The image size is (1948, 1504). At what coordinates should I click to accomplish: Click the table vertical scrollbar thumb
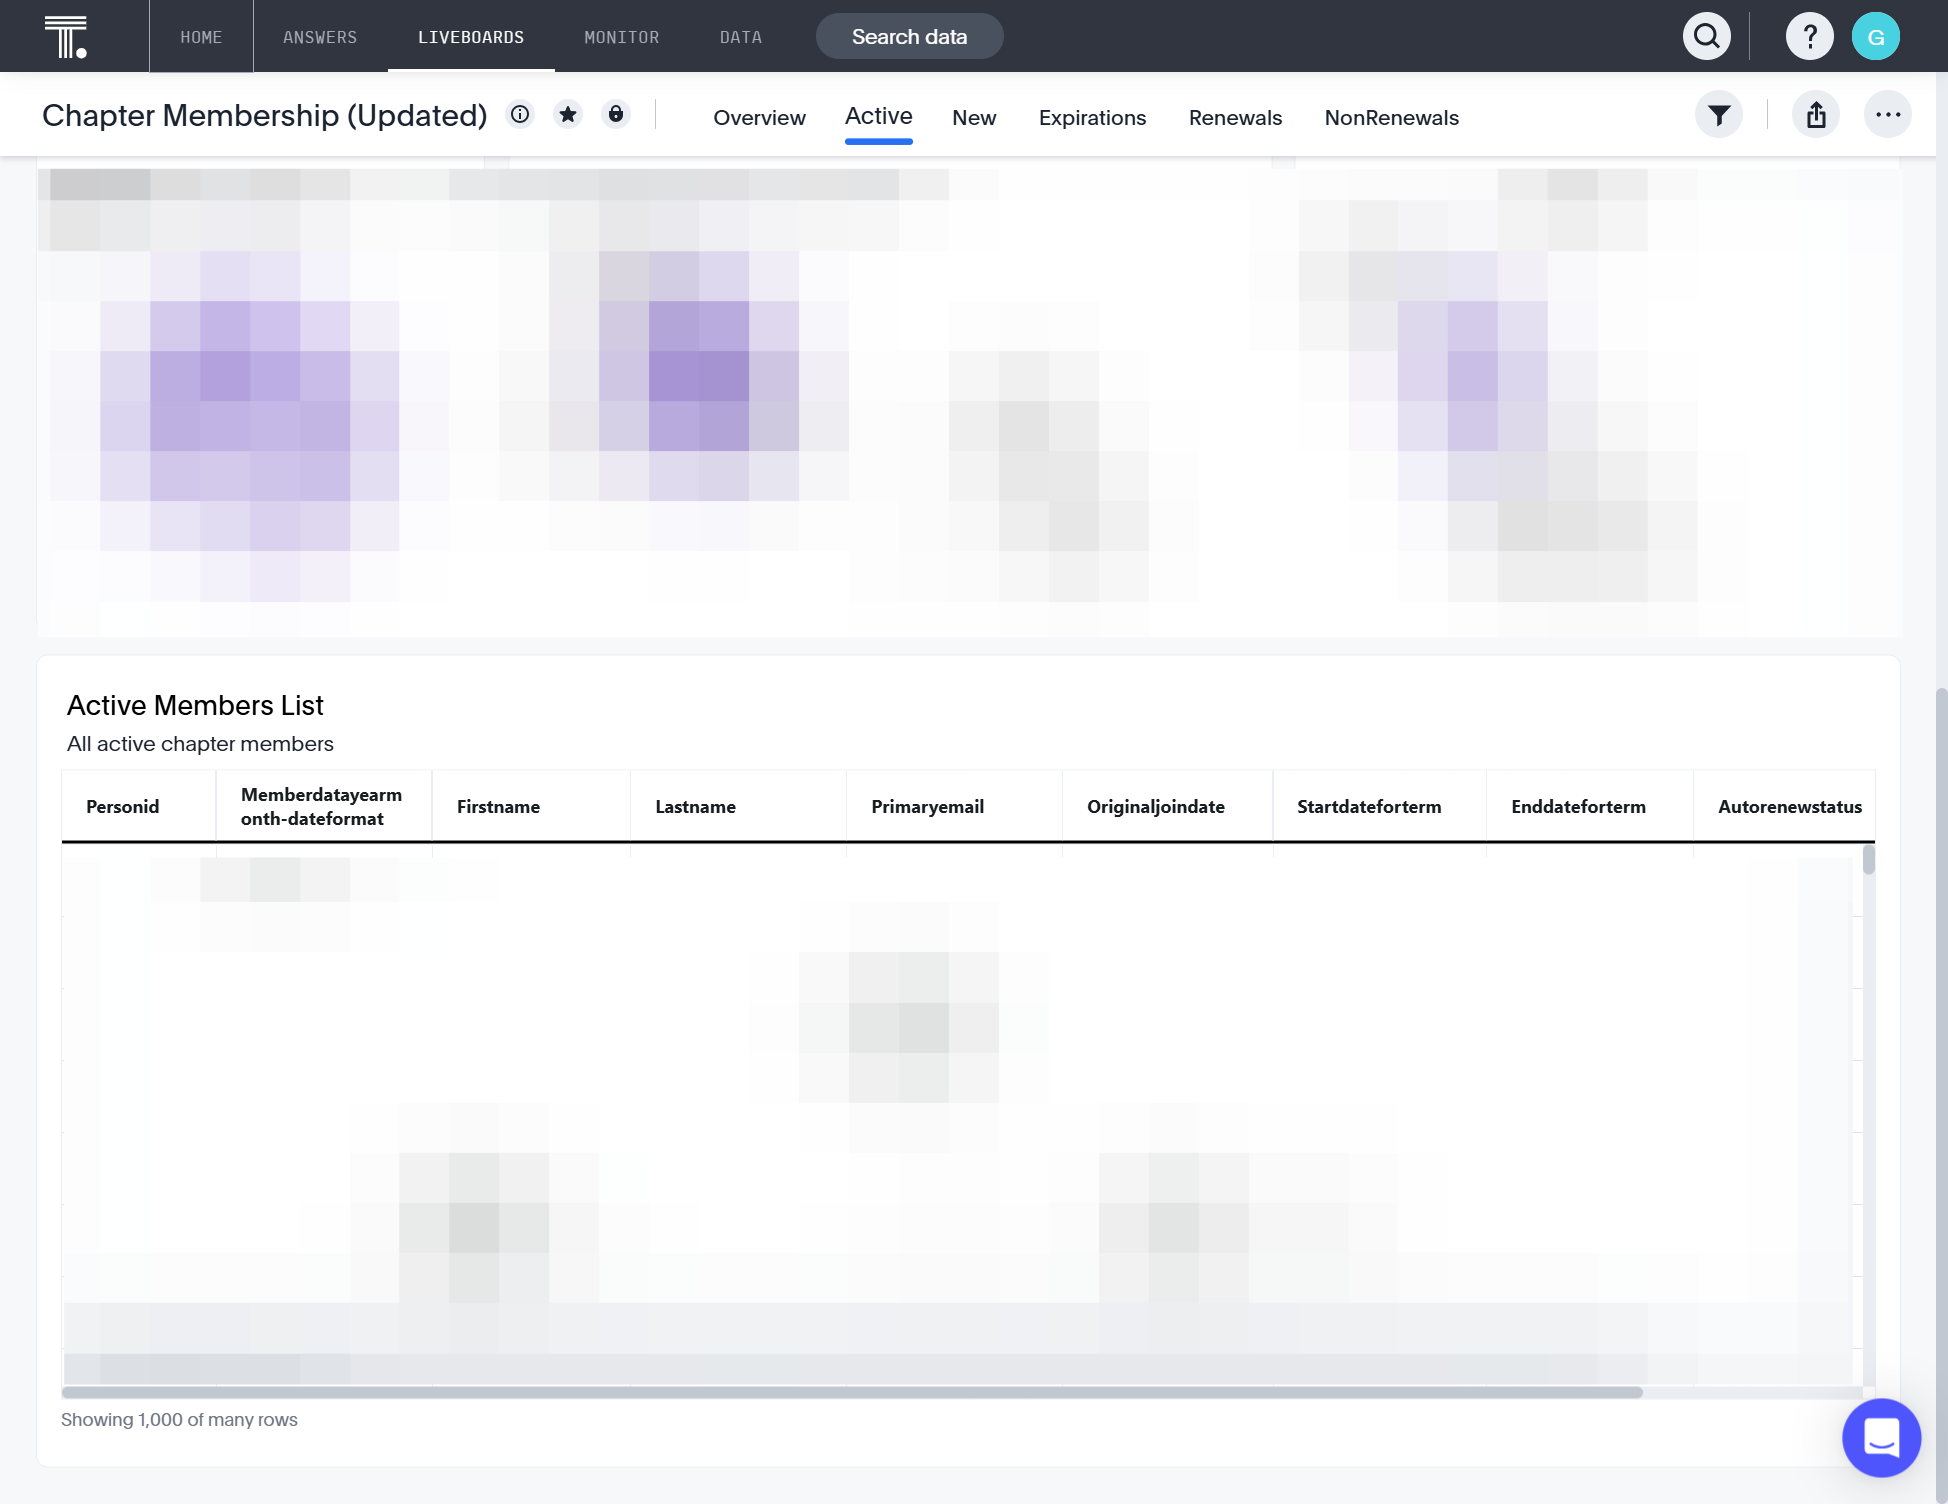[x=1868, y=860]
